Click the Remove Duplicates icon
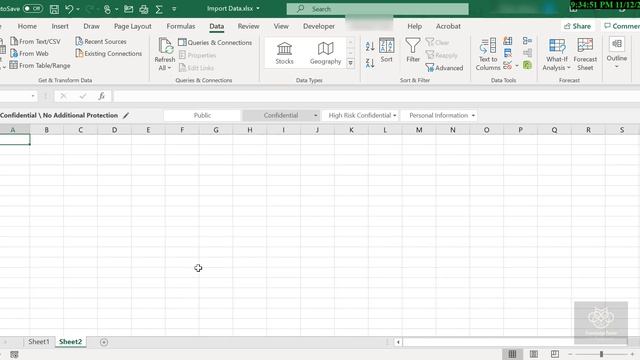 point(508,53)
